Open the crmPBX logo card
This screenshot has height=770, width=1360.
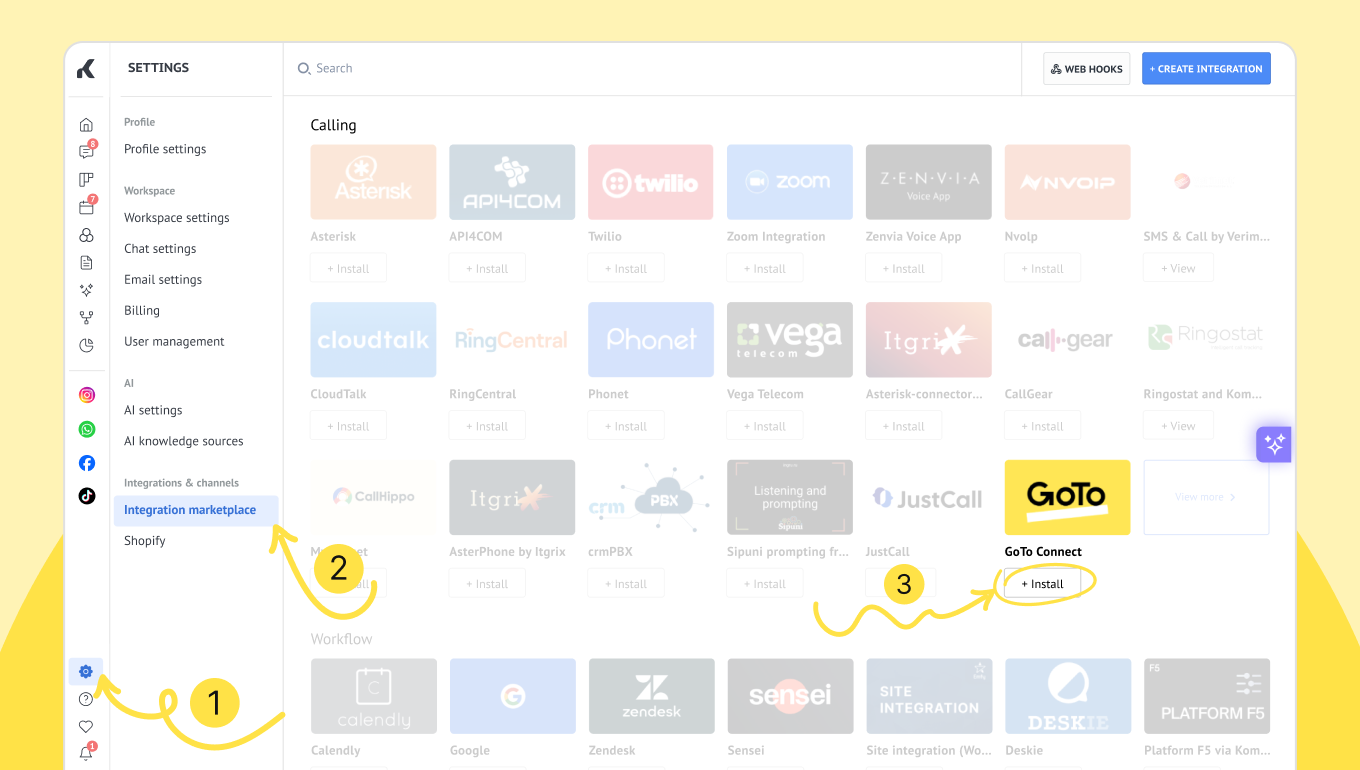[651, 497]
